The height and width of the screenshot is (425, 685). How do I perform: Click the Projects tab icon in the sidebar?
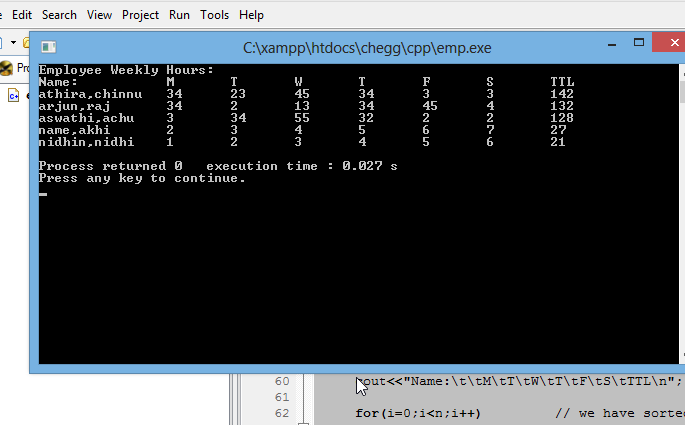(7, 68)
